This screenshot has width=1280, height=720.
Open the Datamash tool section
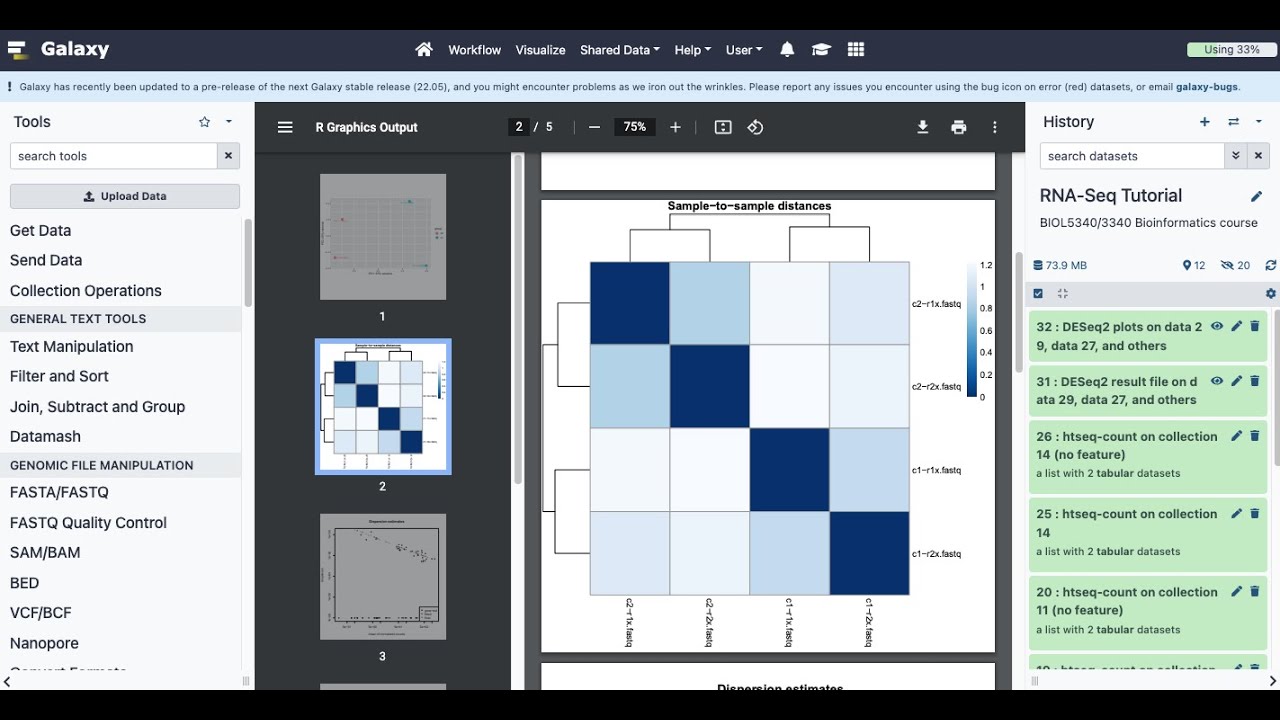[45, 436]
